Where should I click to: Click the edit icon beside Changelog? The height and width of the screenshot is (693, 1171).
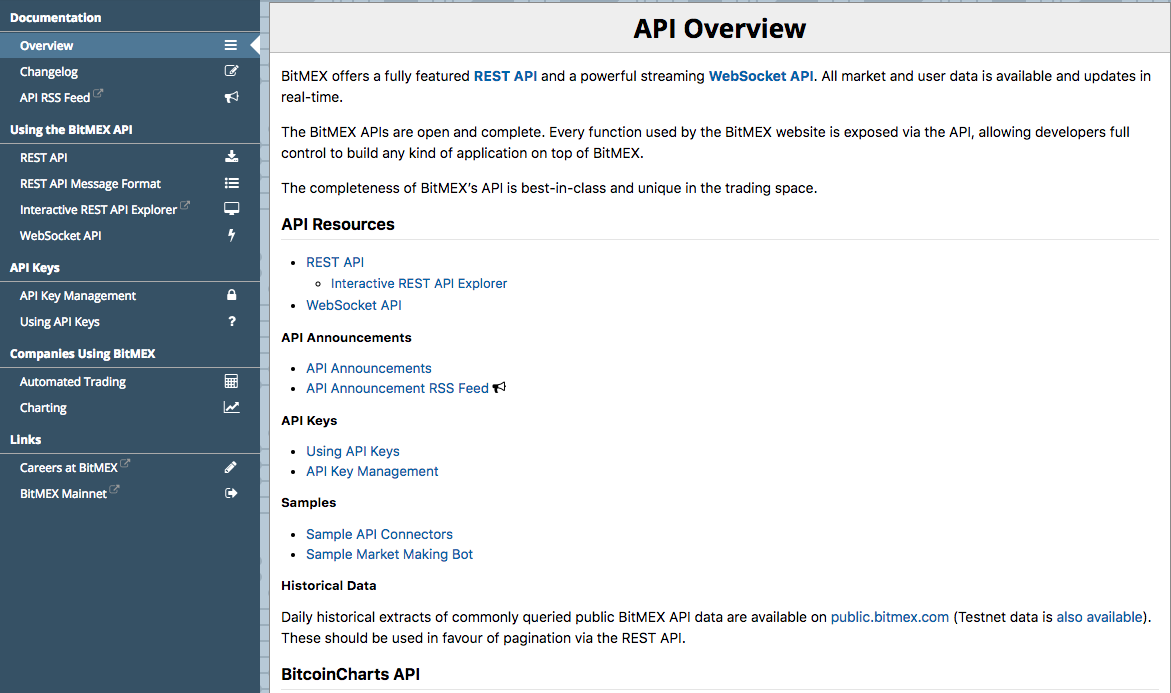point(232,71)
